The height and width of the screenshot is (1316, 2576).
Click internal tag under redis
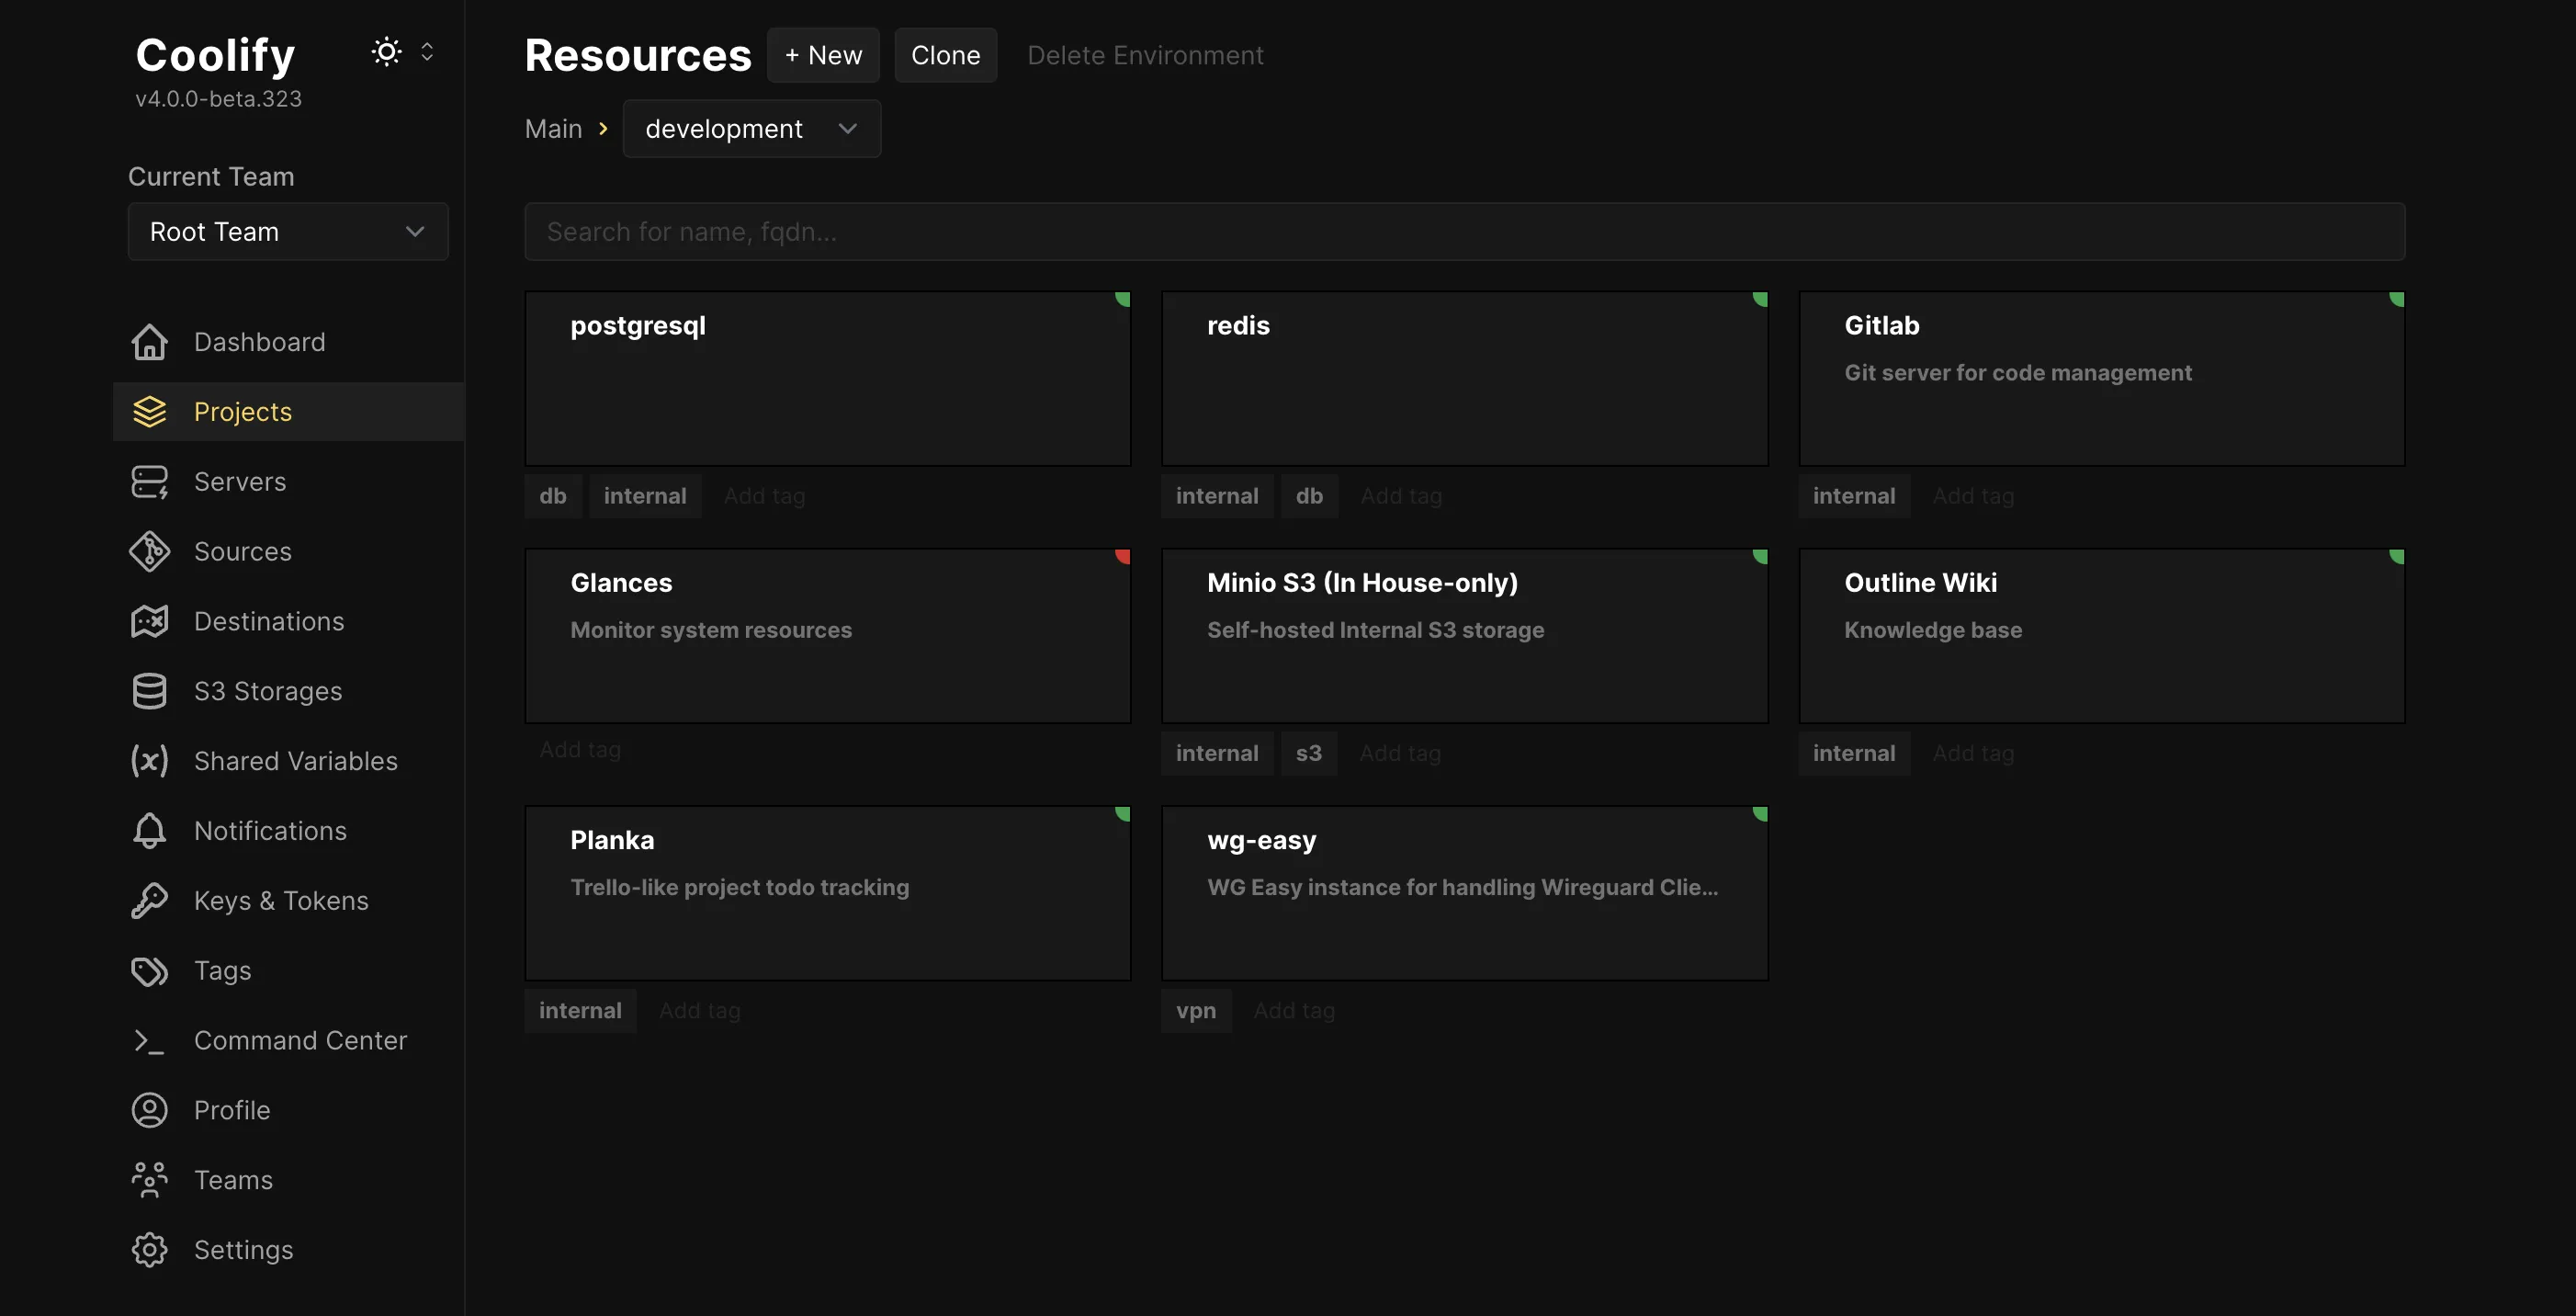coord(1217,496)
